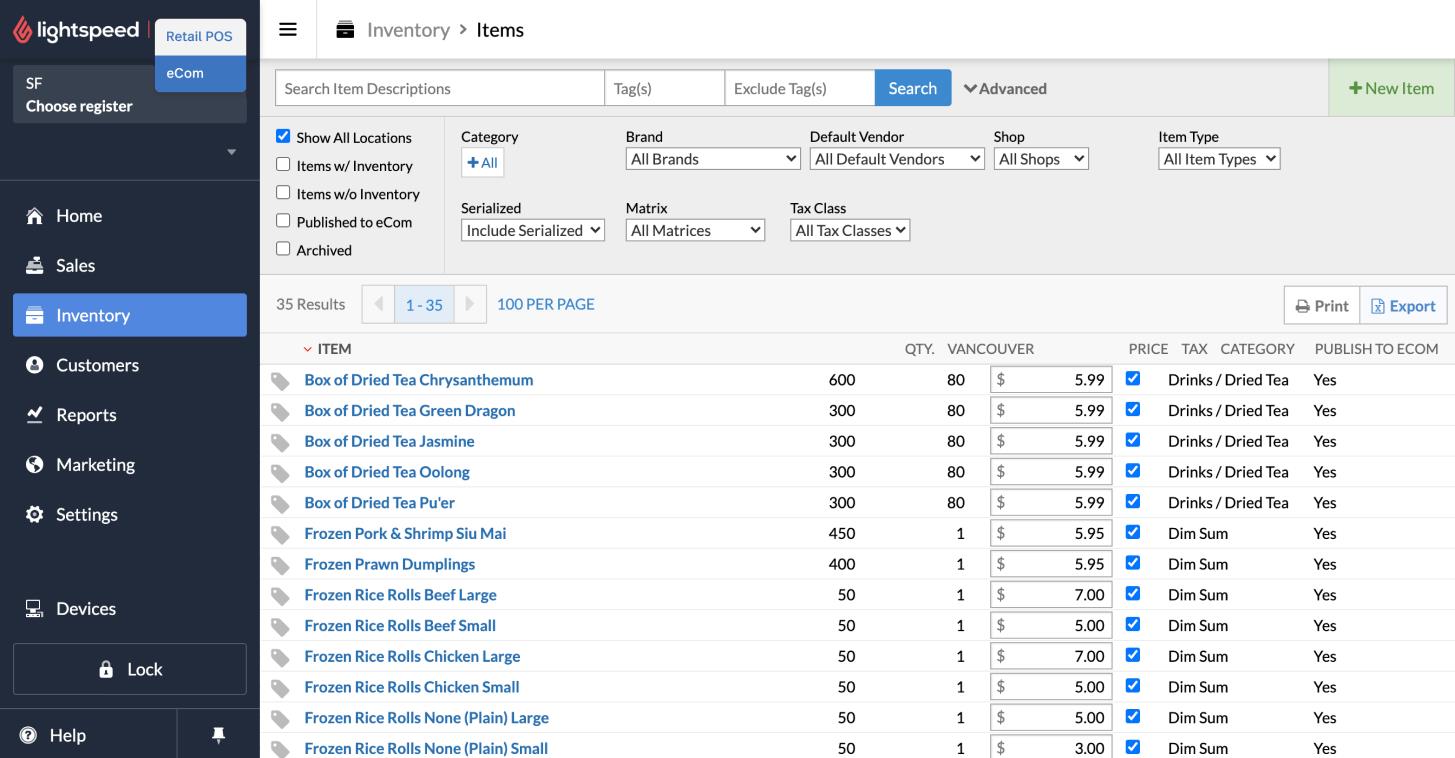Click tag icon for Frozen Rice Rolls None (Plain) Large

pos(281,719)
